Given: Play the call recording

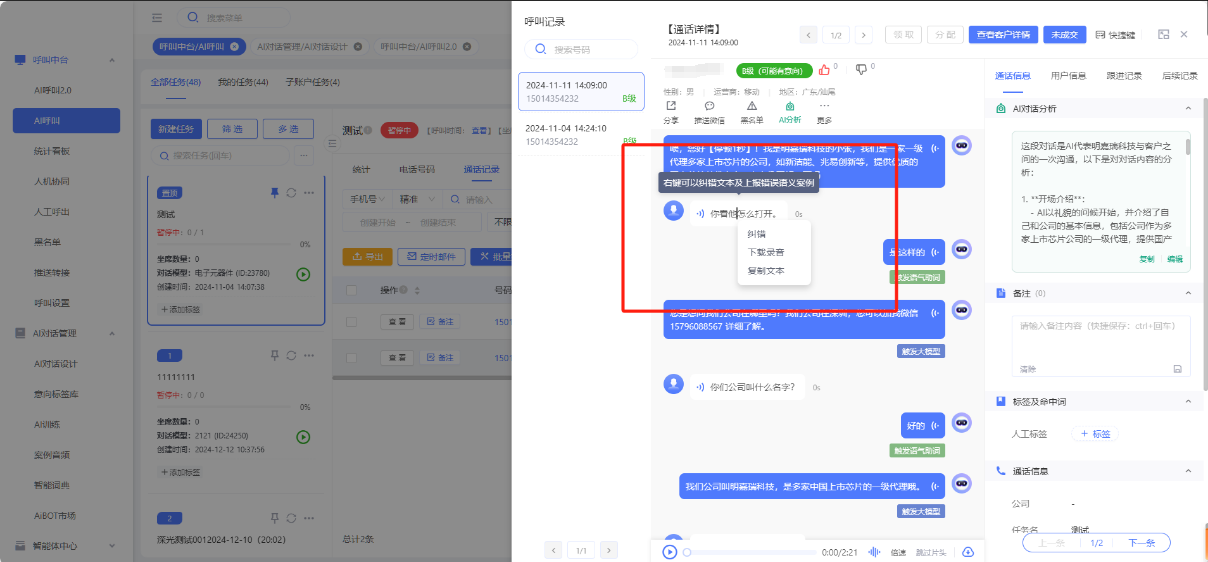Looking at the screenshot, I should click(x=670, y=552).
